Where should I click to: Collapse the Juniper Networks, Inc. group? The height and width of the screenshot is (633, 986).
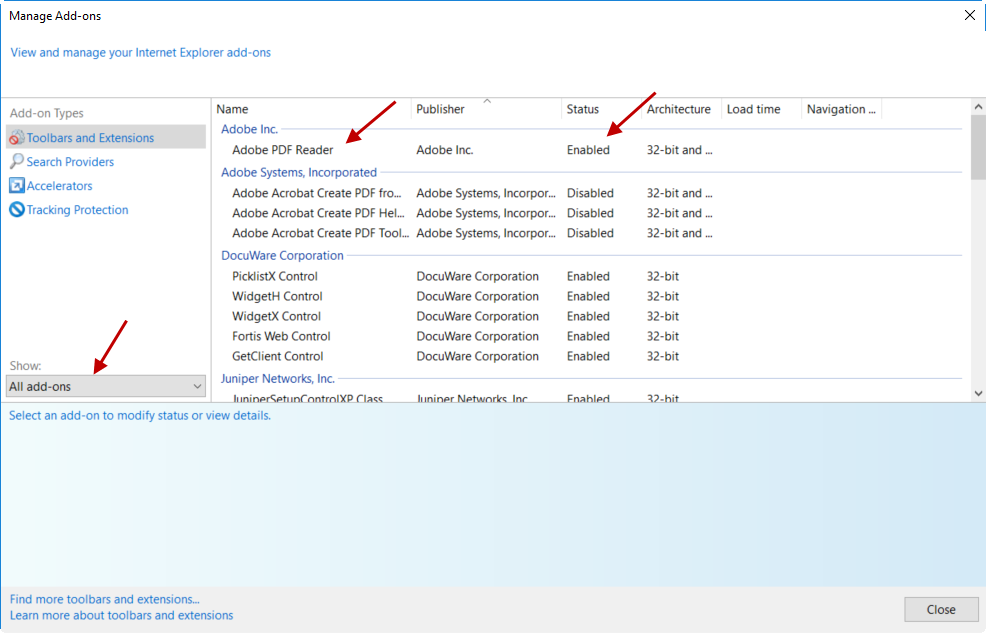(x=277, y=378)
